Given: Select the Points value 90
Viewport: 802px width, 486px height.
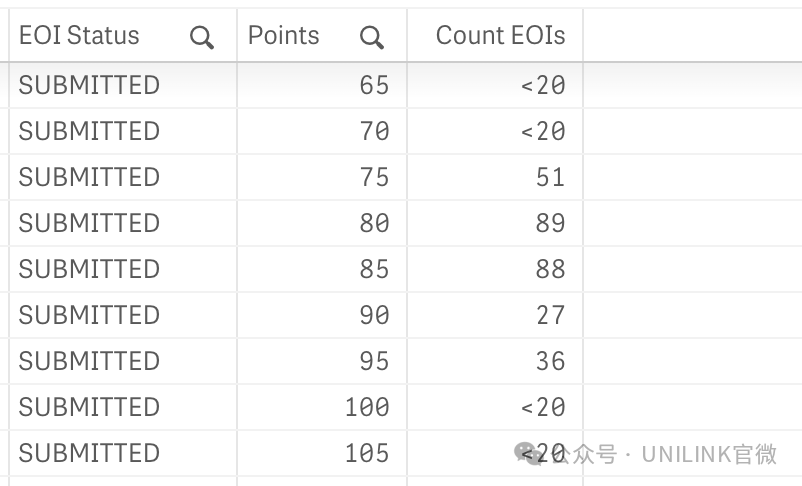Looking at the screenshot, I should pyautogui.click(x=374, y=315).
